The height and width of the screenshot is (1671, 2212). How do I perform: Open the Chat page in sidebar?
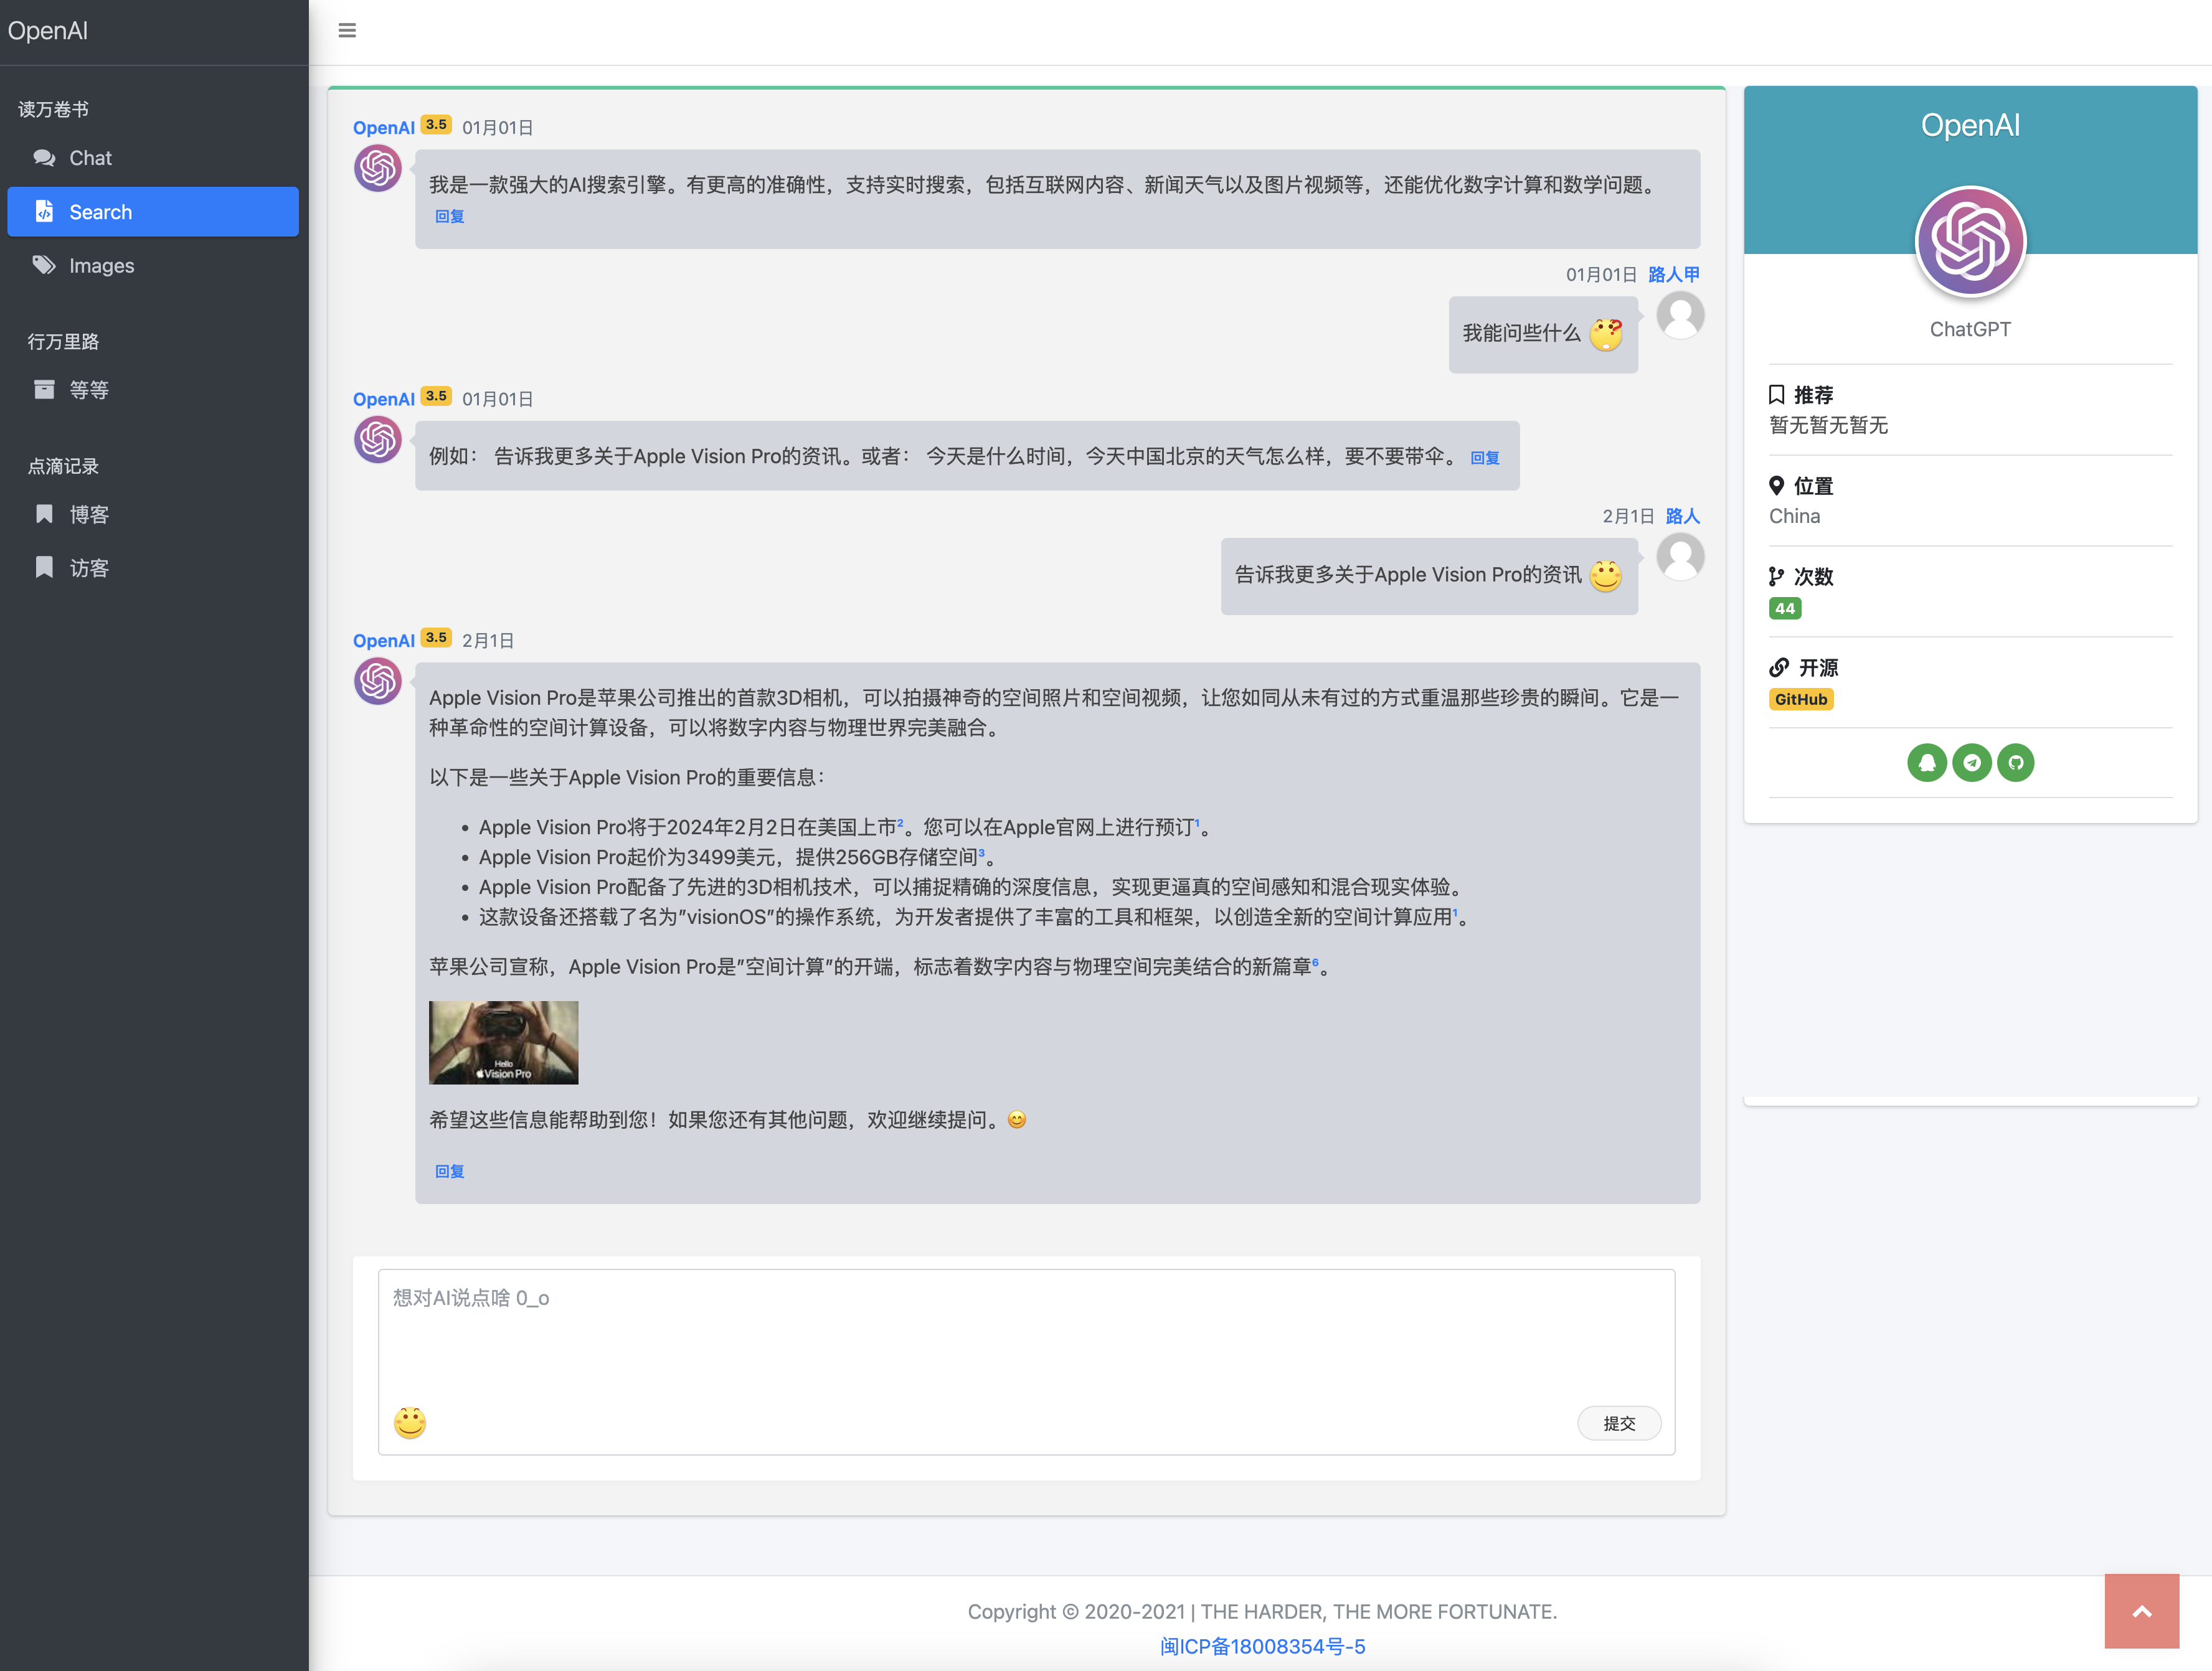click(x=153, y=158)
